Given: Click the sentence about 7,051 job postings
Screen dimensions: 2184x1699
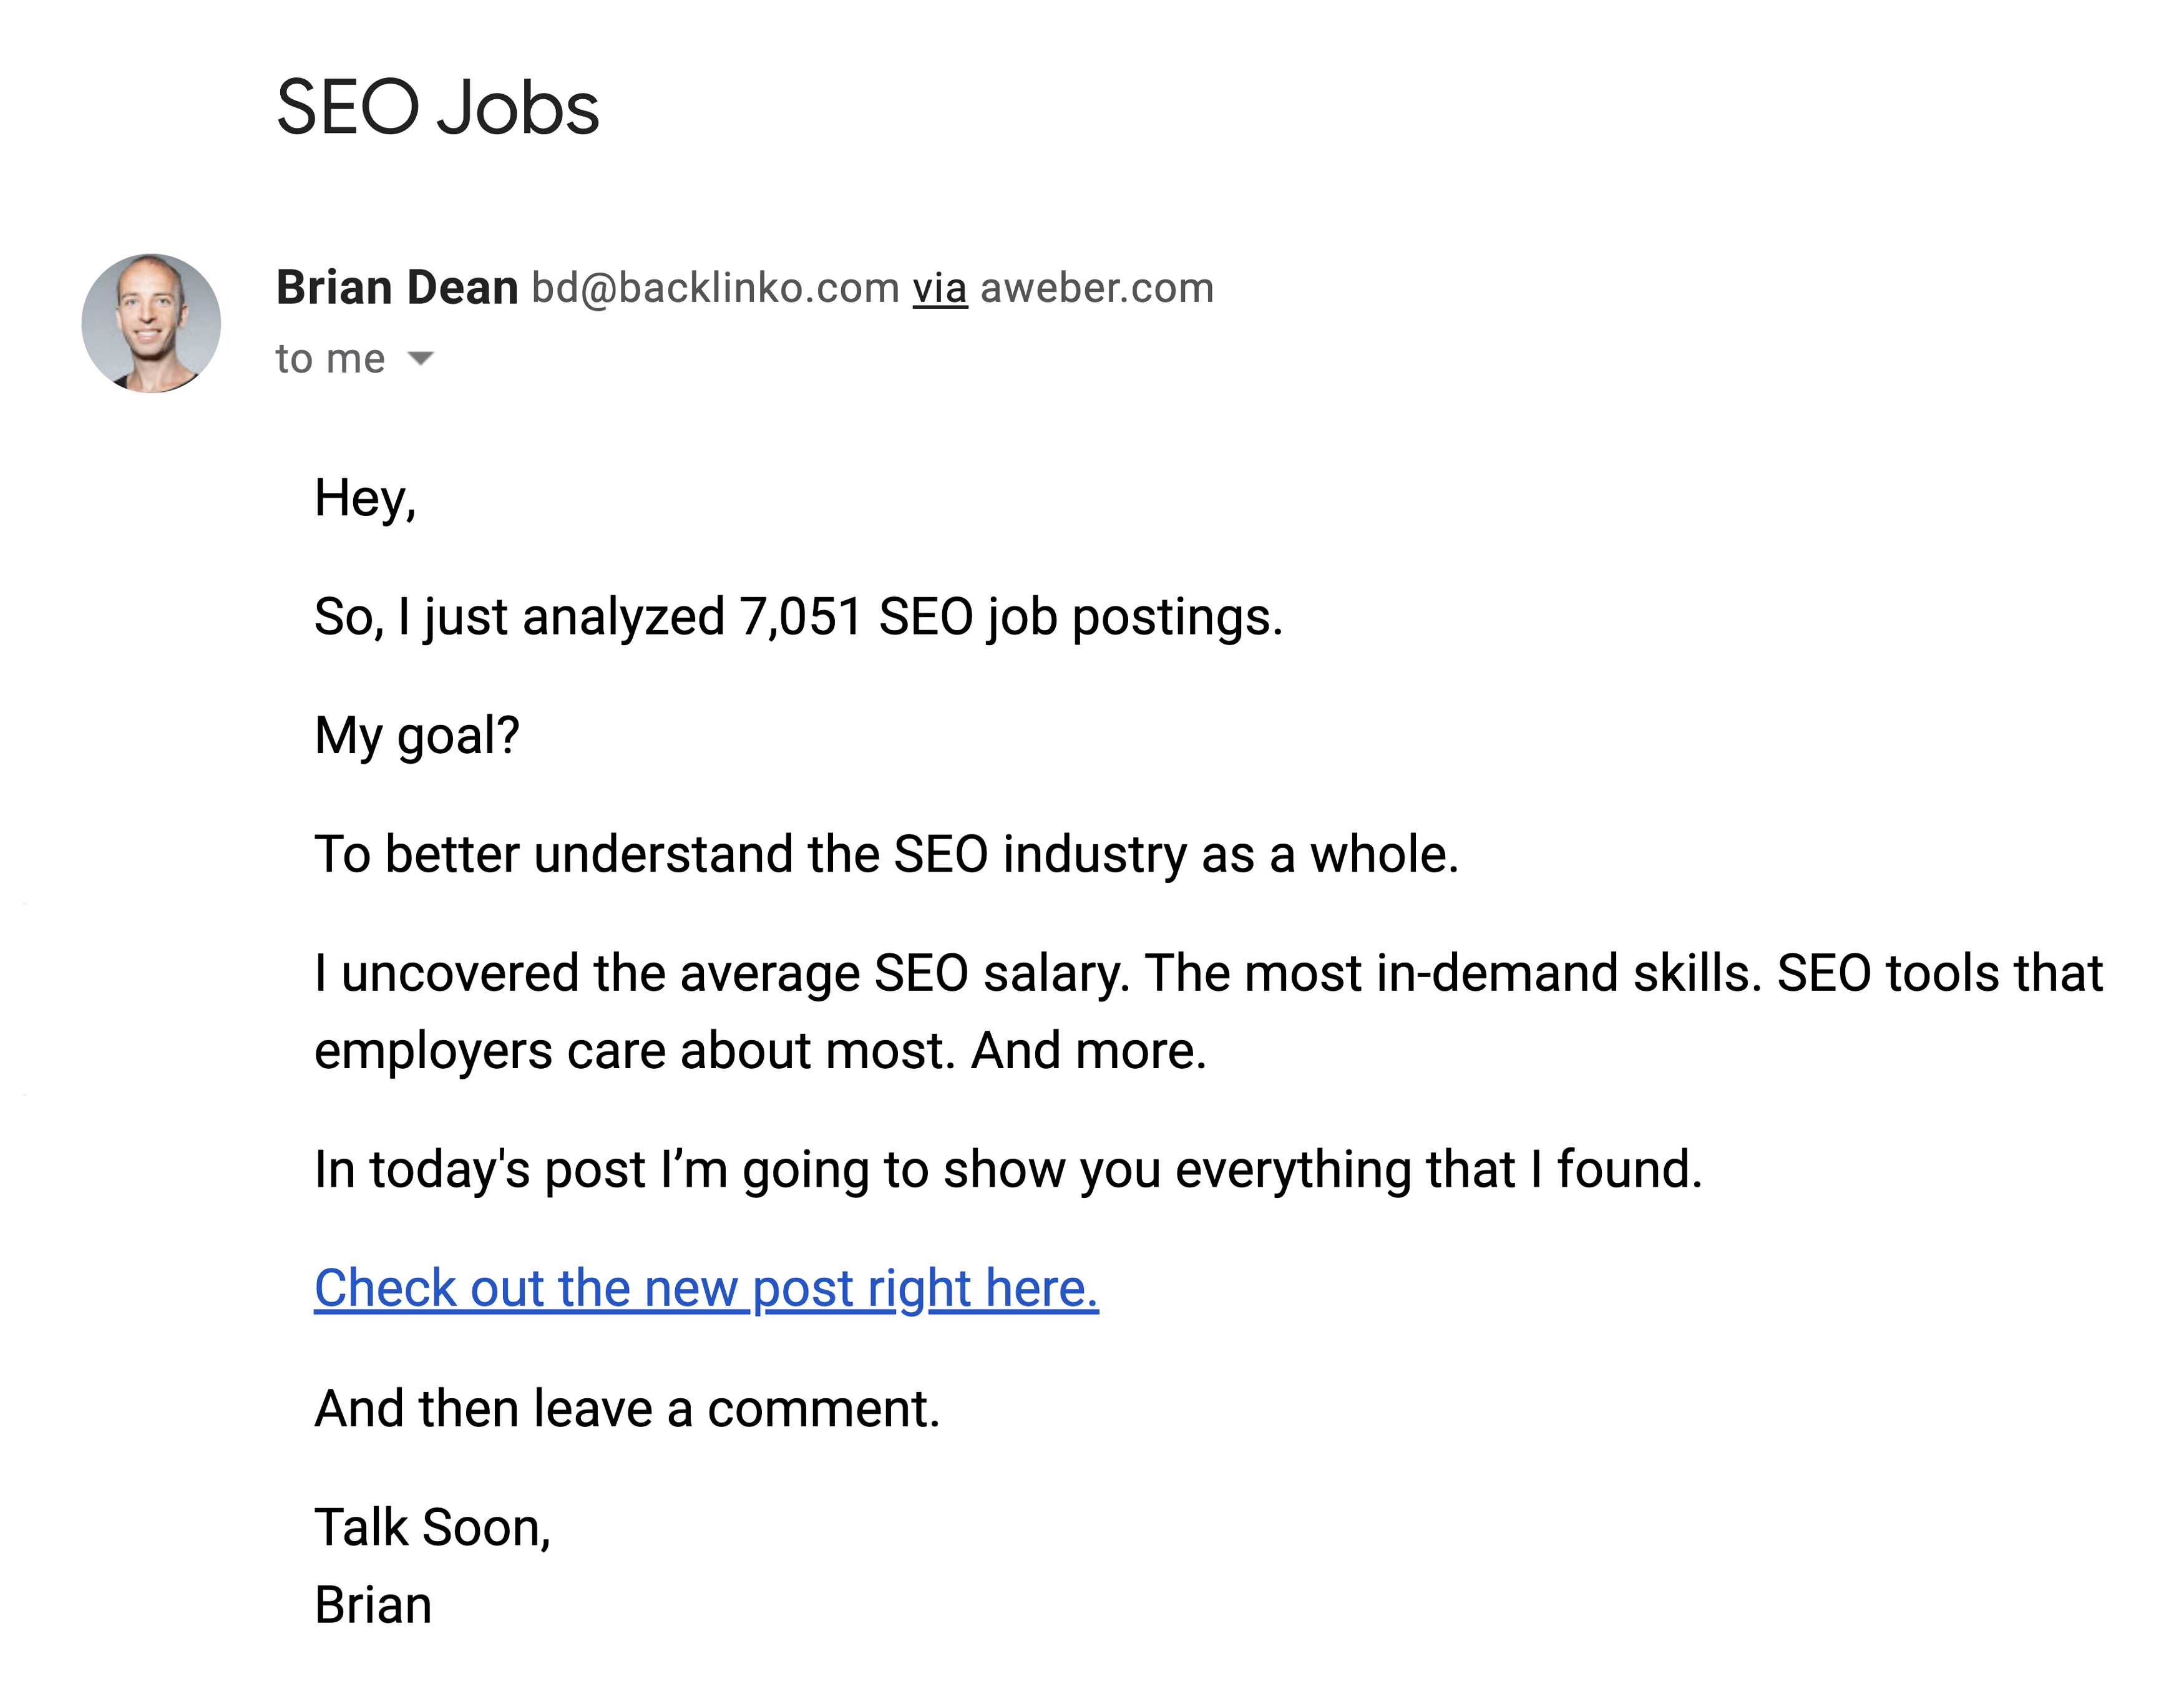Looking at the screenshot, I should click(798, 617).
